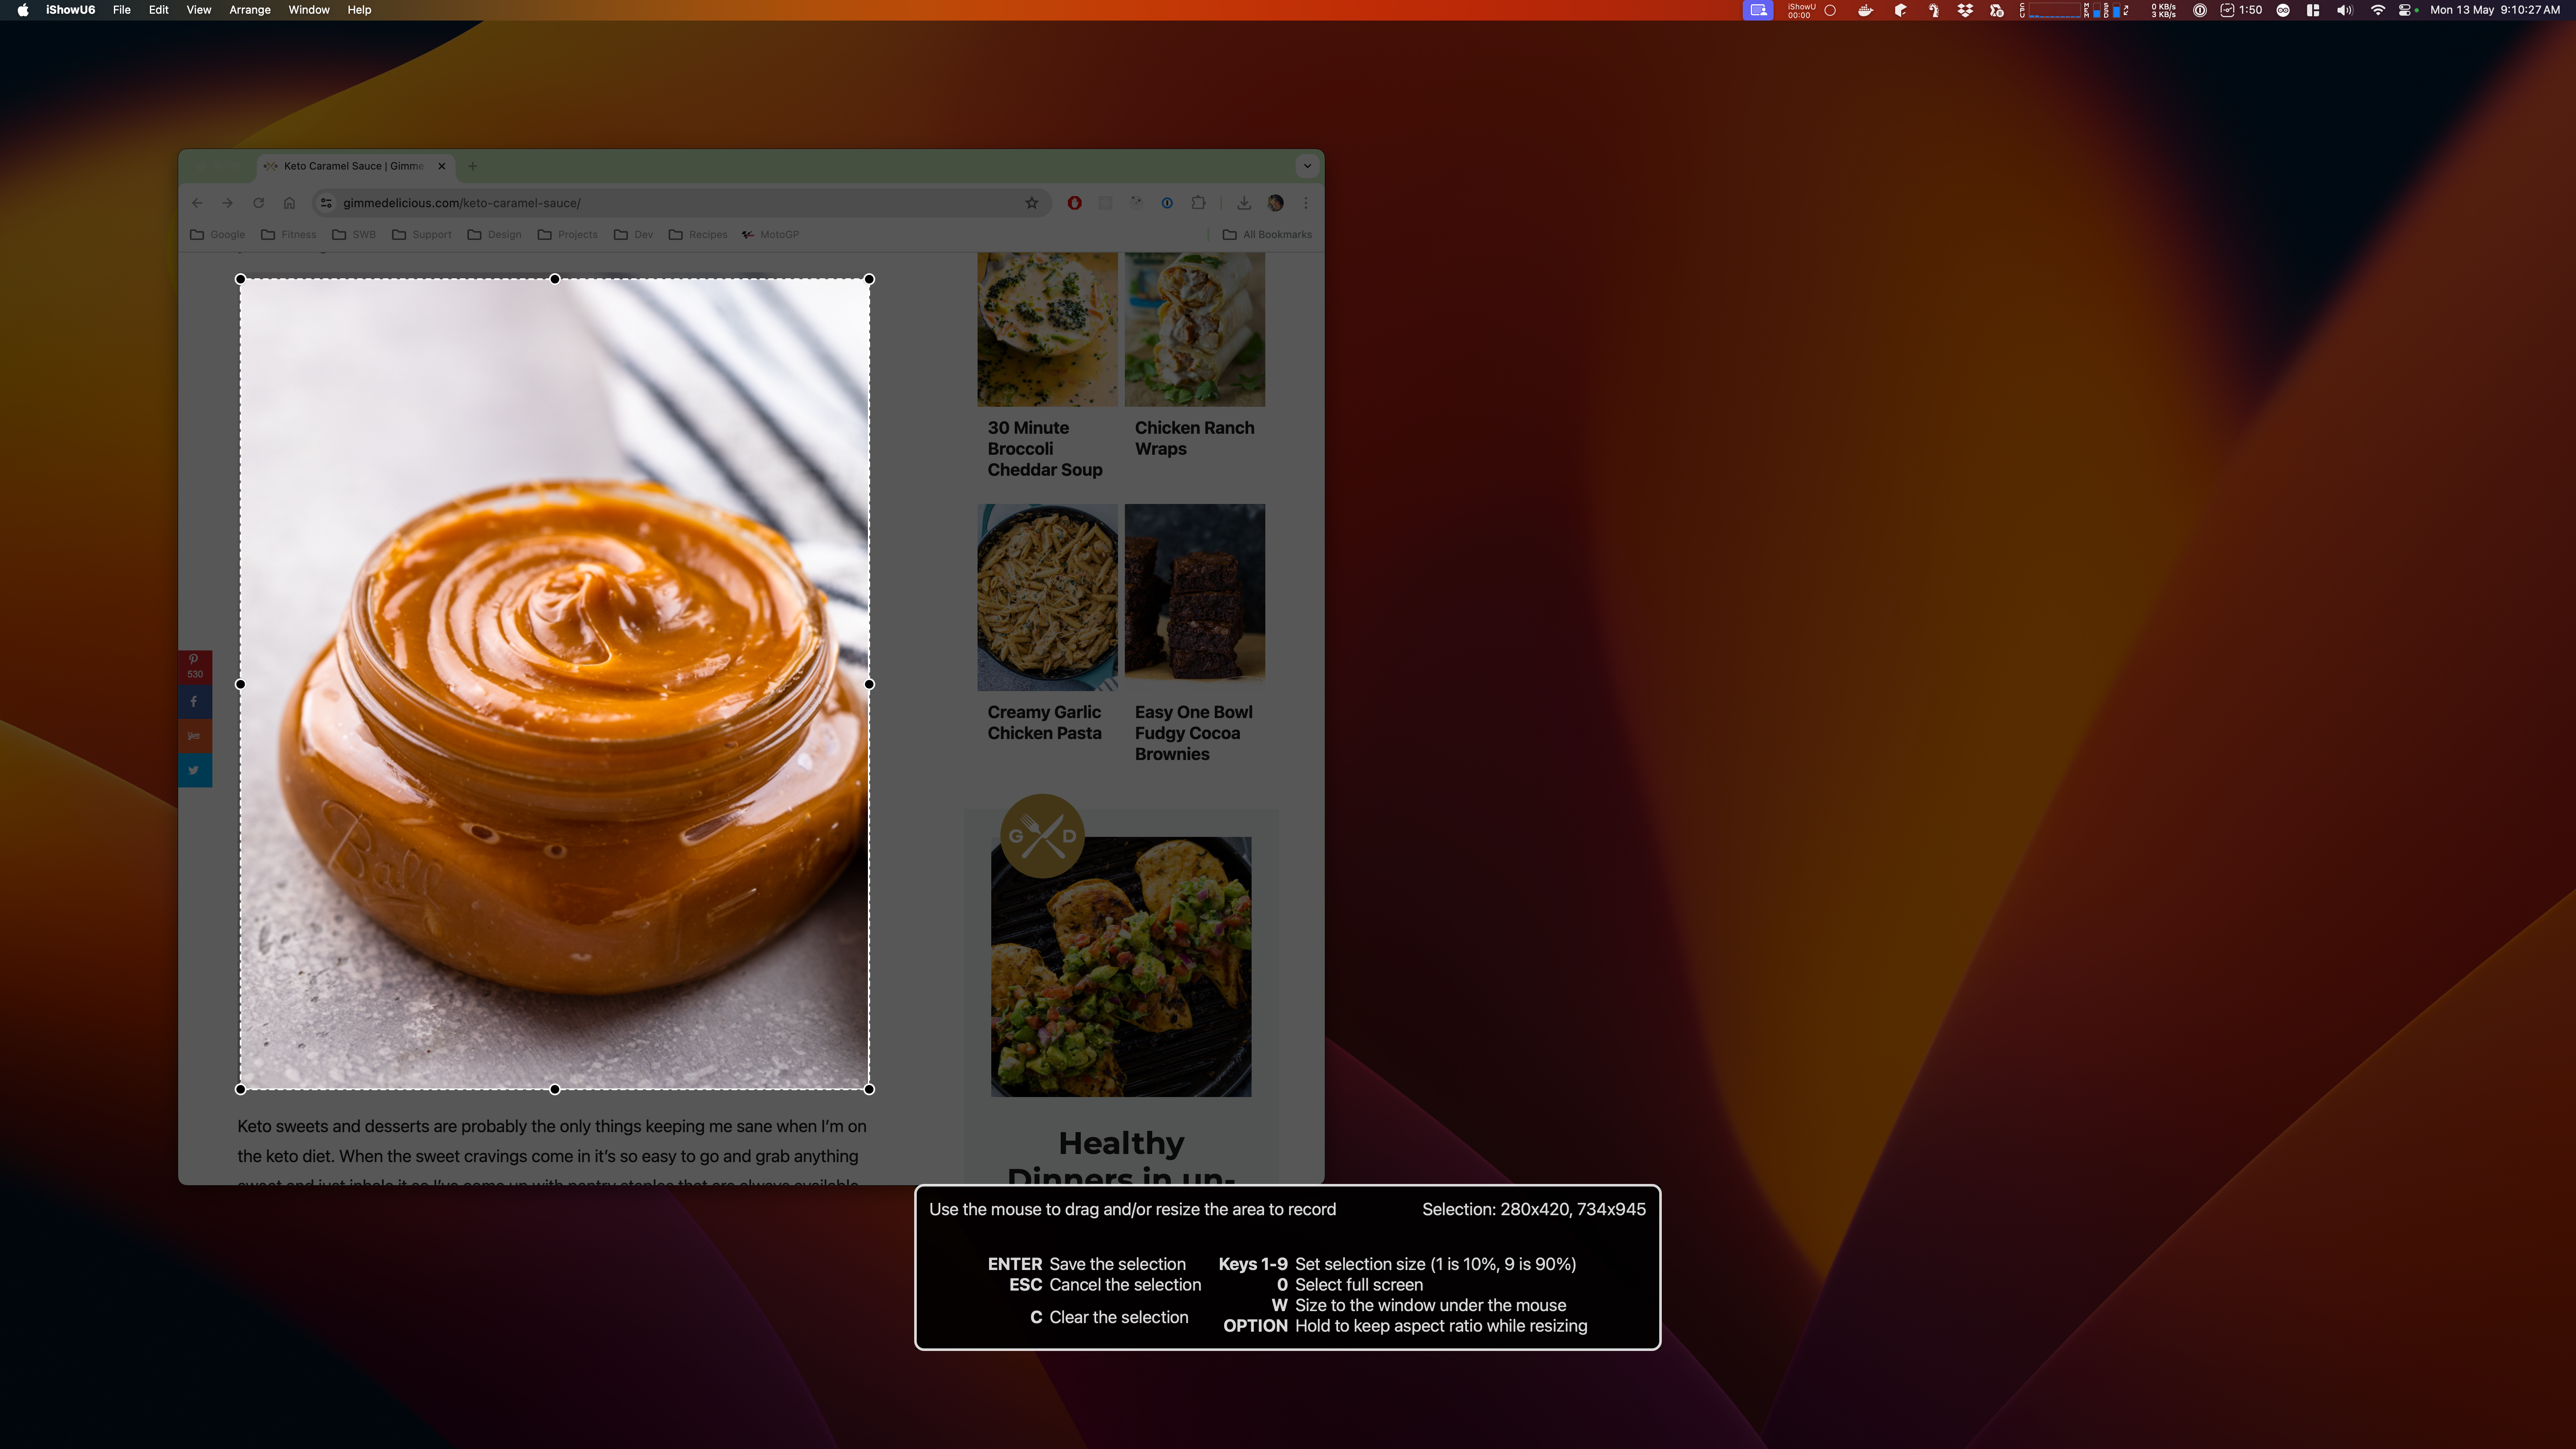Reload the current page
Image resolution: width=2576 pixels, height=1449 pixels.
point(258,203)
